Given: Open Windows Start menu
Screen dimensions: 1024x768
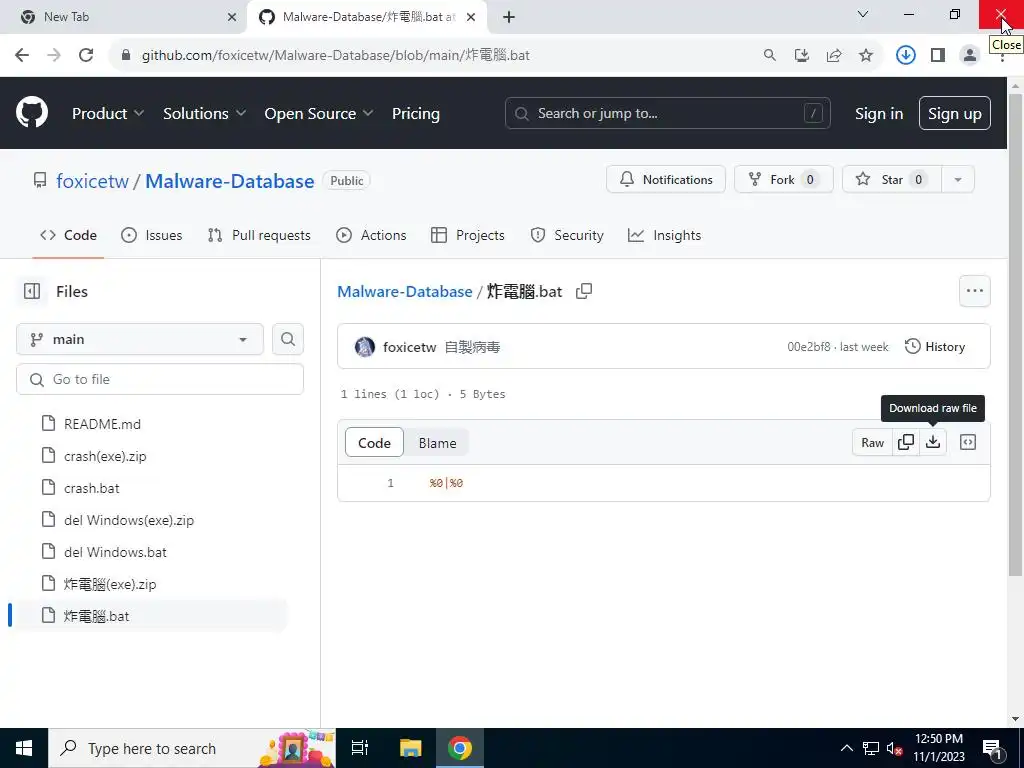Looking at the screenshot, I should (24, 748).
